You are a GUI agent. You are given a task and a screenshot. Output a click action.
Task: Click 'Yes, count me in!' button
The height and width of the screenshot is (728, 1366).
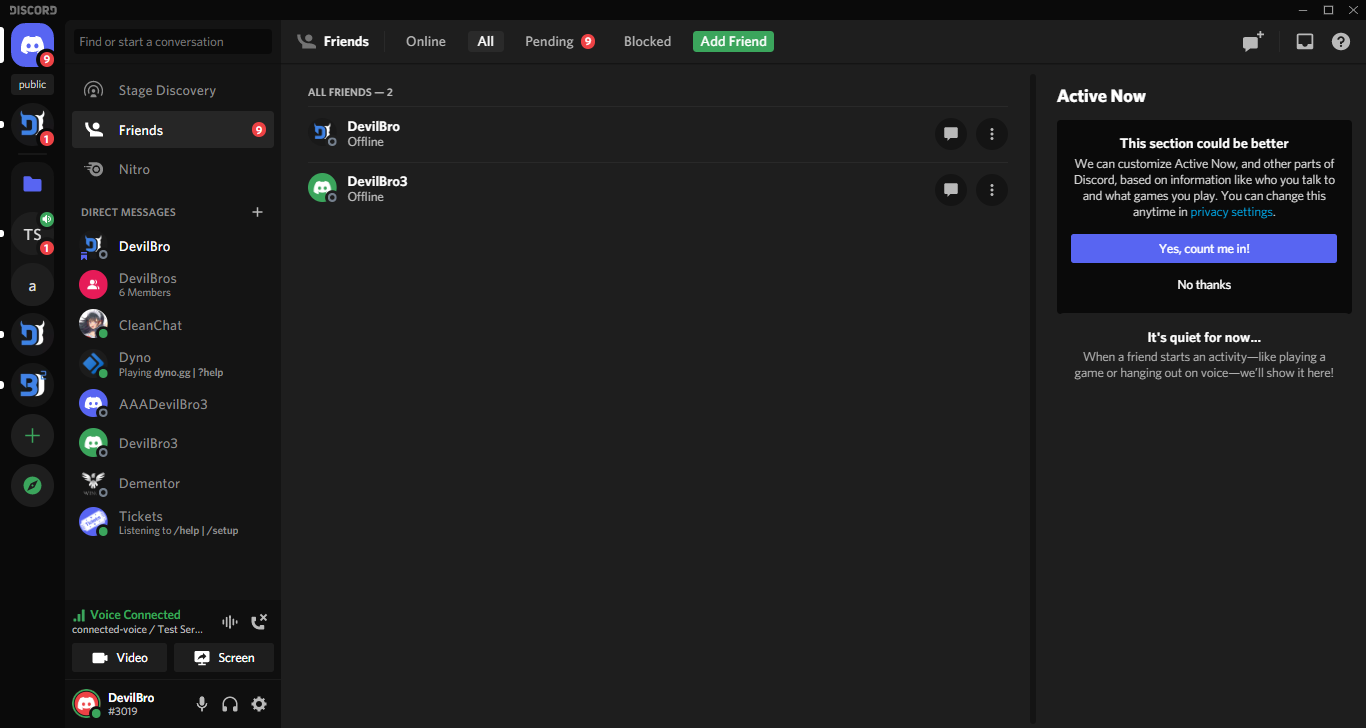1204,248
